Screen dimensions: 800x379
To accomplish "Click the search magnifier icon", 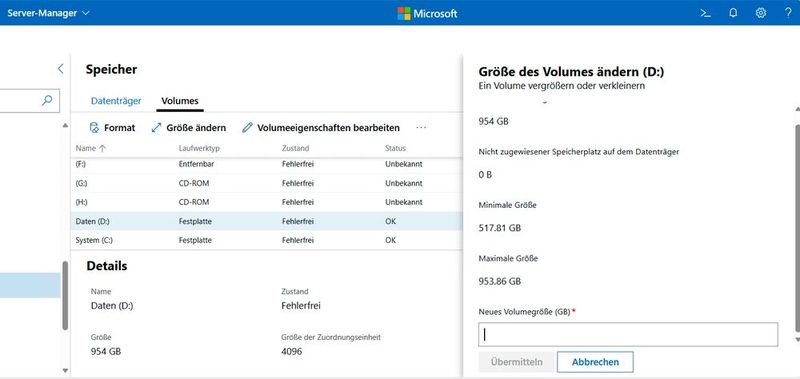I will [x=47, y=100].
